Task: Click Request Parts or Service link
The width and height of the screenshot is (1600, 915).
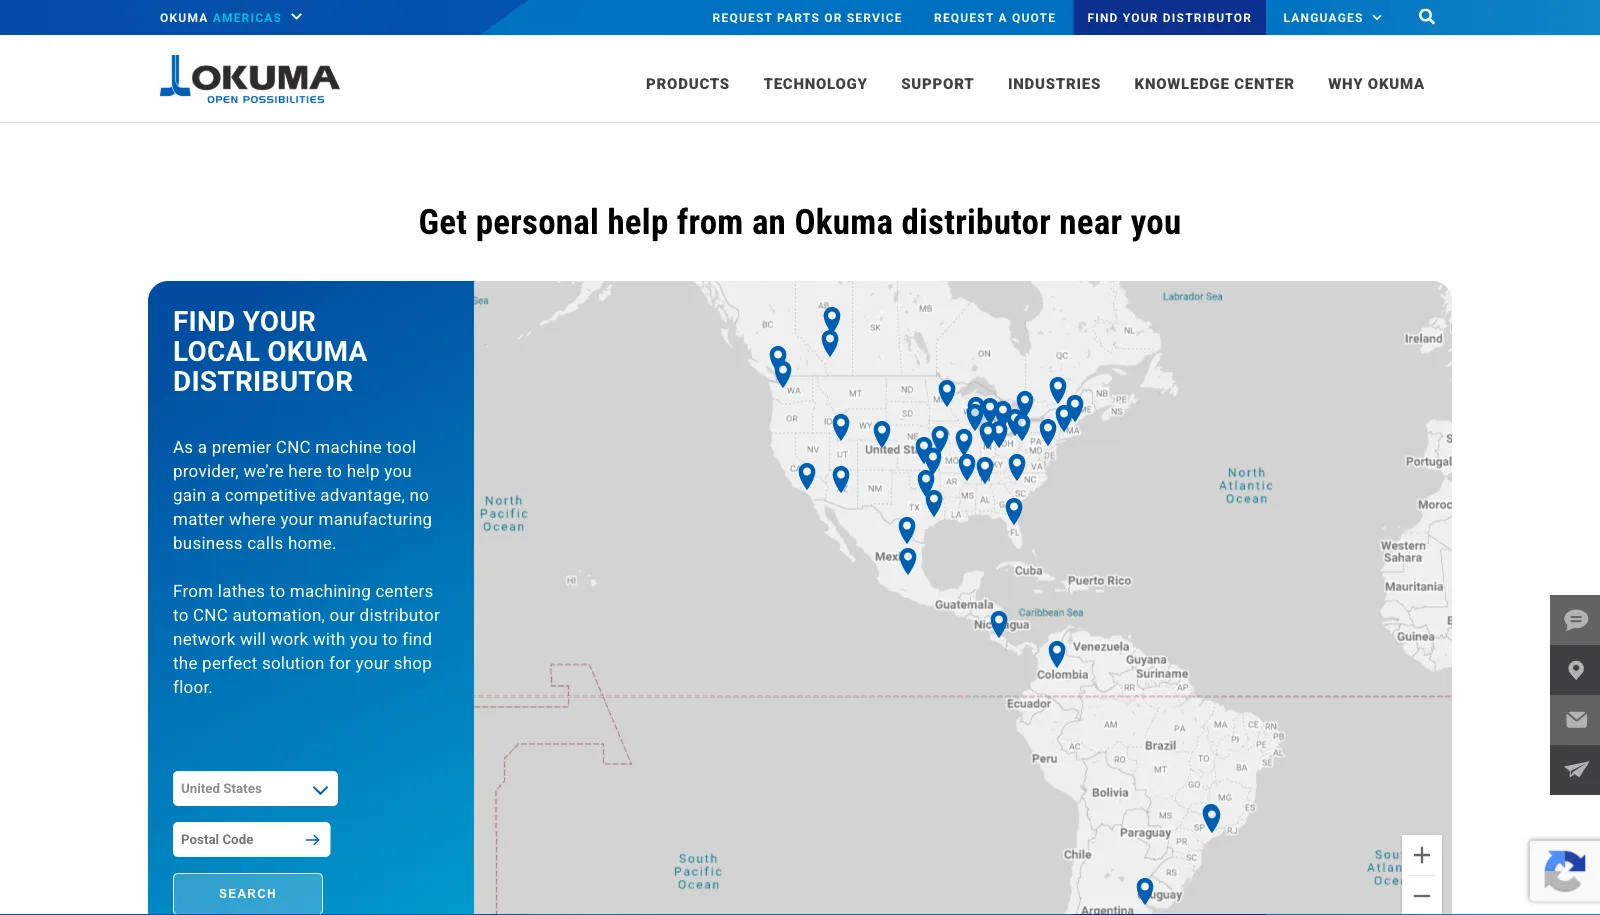Action: tap(807, 17)
